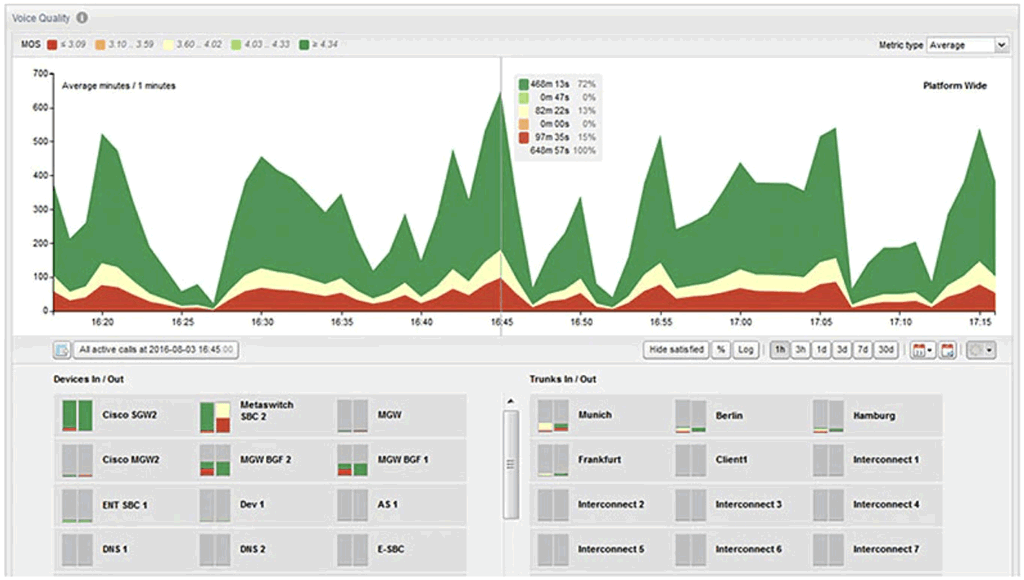Click the devices list scrollbar thumb
The height and width of the screenshot is (580, 1024).
coord(511,464)
